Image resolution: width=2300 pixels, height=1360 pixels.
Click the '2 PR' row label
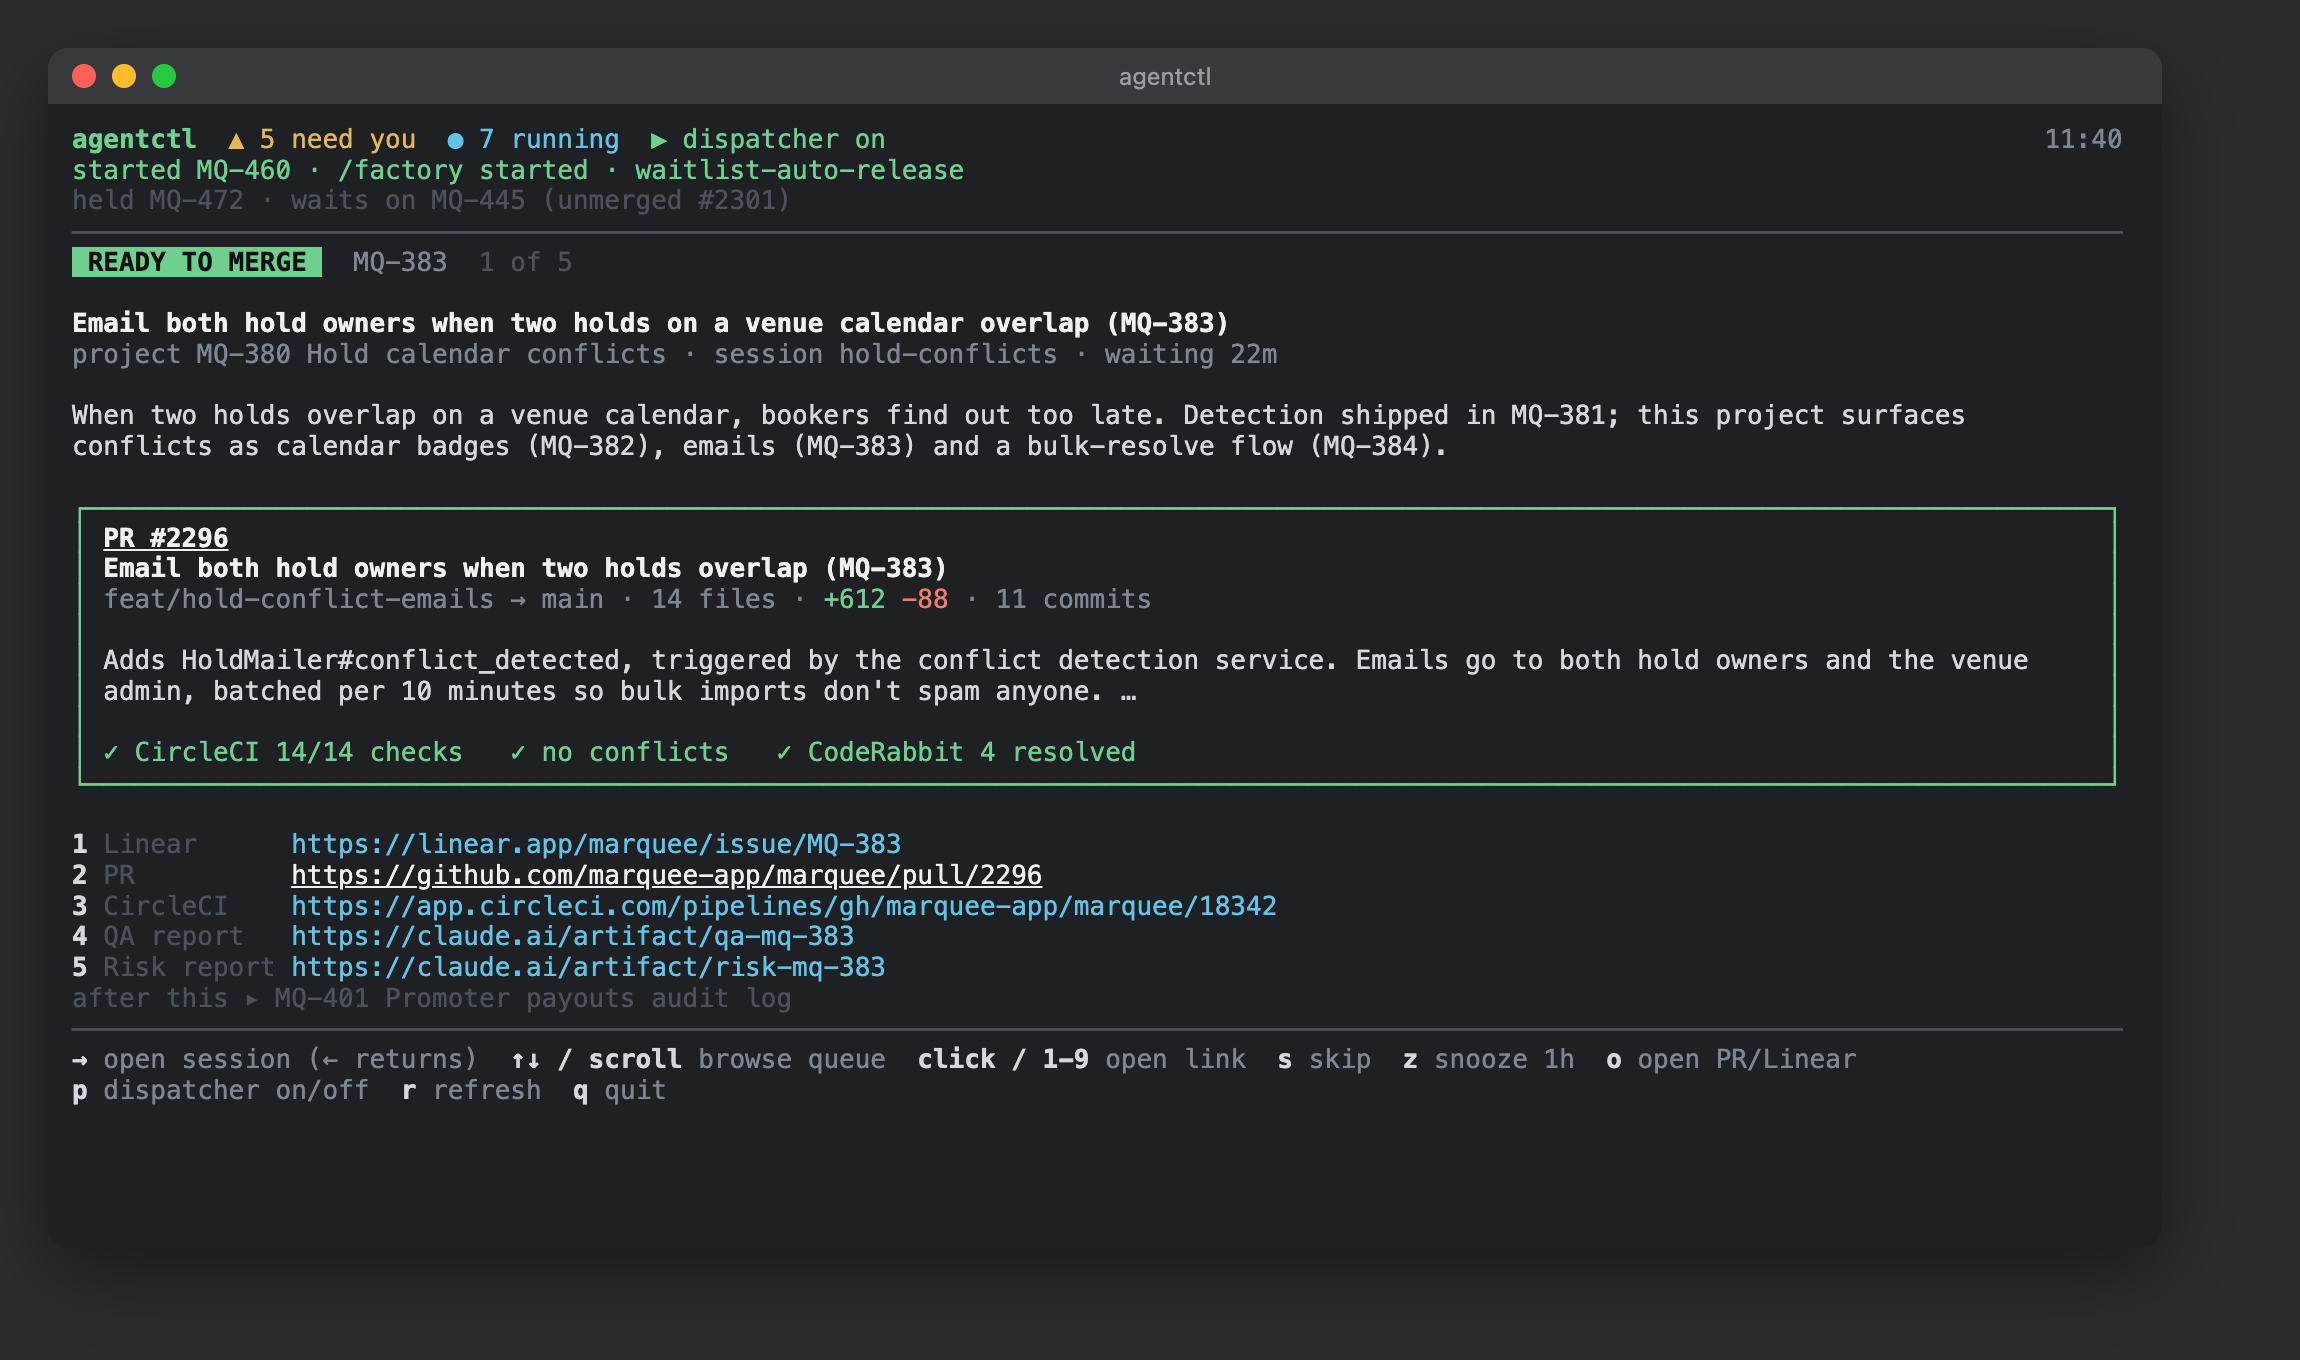(103, 875)
